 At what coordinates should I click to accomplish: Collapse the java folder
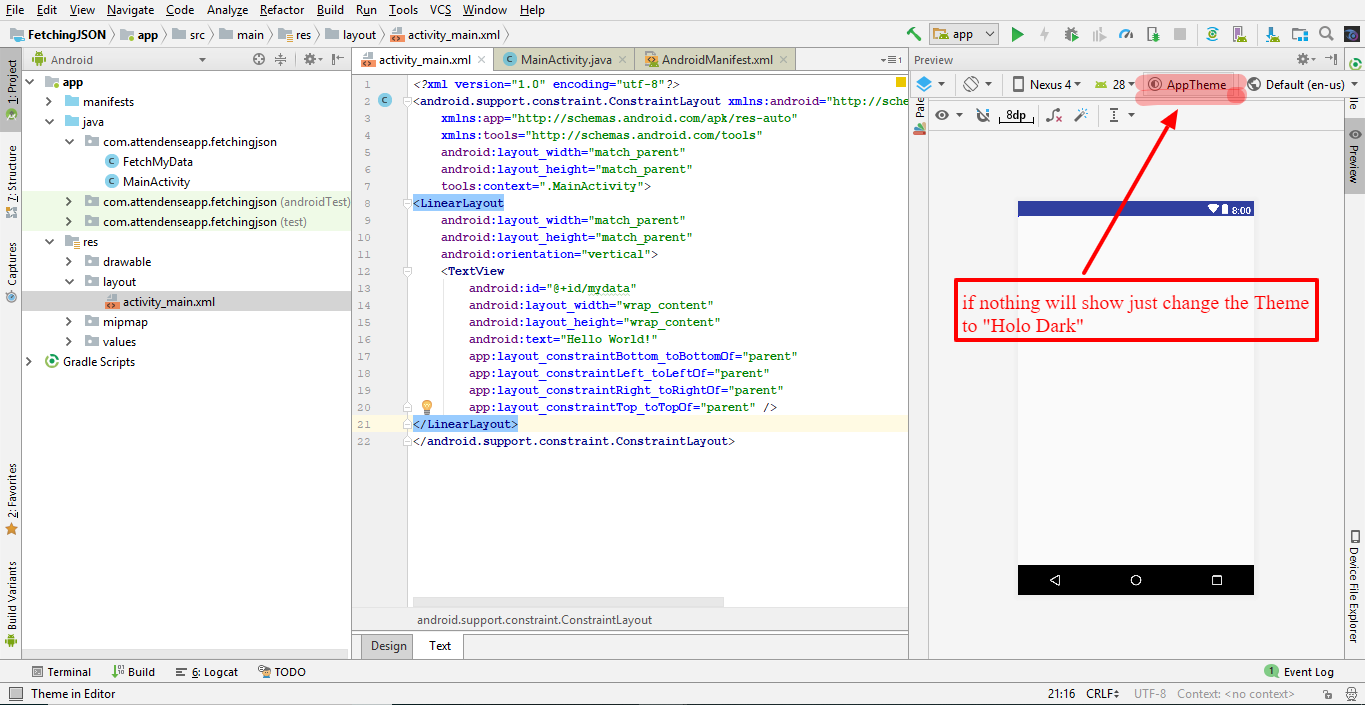[x=49, y=122]
